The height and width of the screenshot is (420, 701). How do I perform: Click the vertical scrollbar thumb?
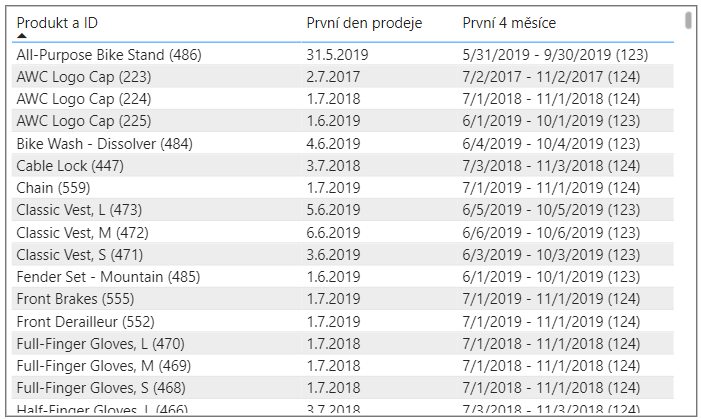(x=688, y=21)
